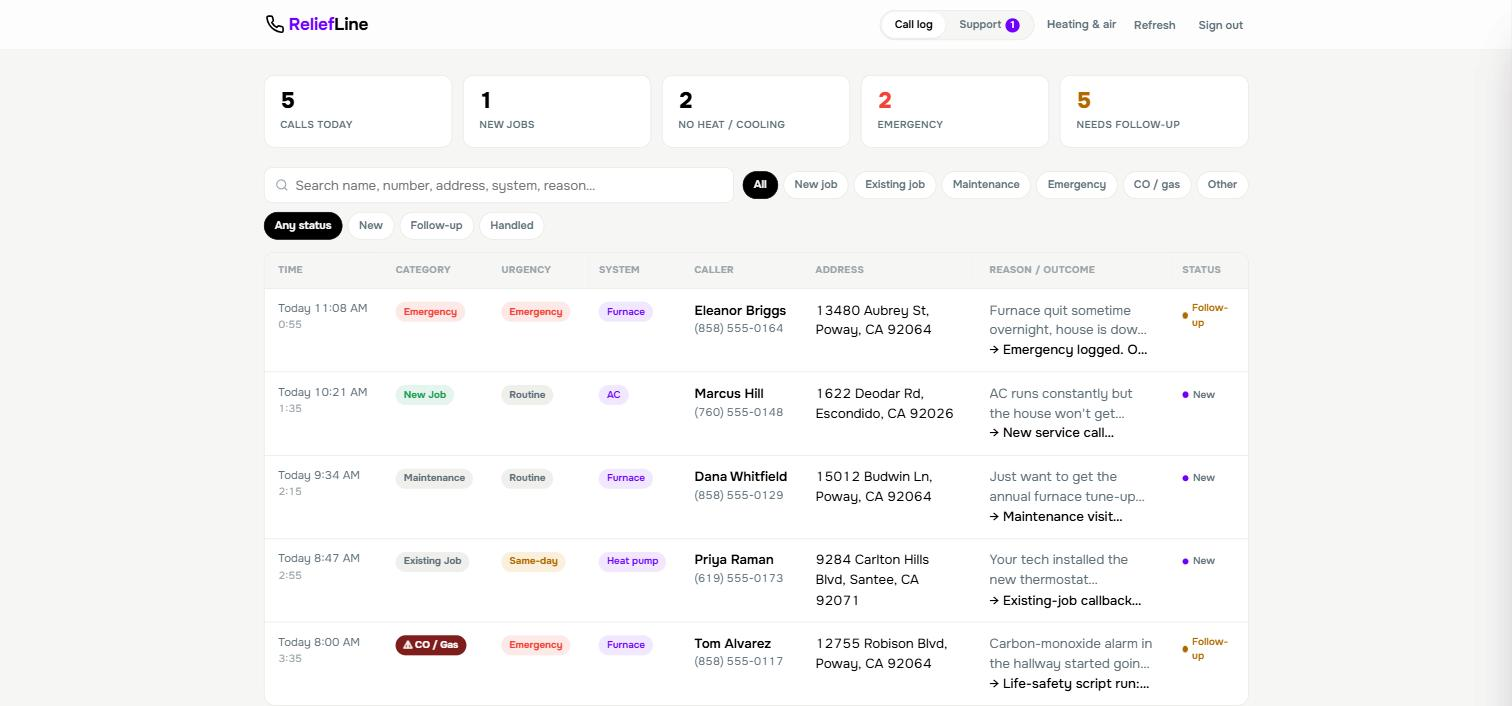The width and height of the screenshot is (1512, 706).
Task: Click the Refresh button
Action: click(x=1154, y=25)
